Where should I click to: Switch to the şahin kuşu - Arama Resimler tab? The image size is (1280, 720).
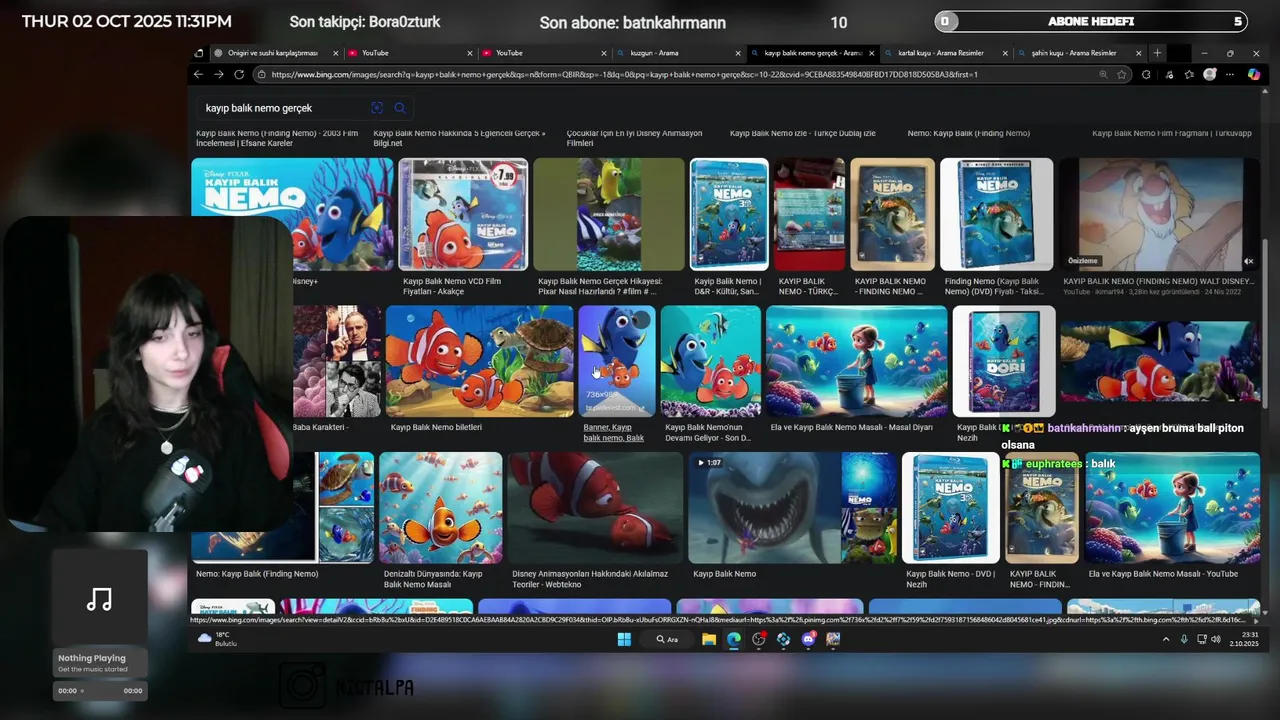(x=1078, y=53)
